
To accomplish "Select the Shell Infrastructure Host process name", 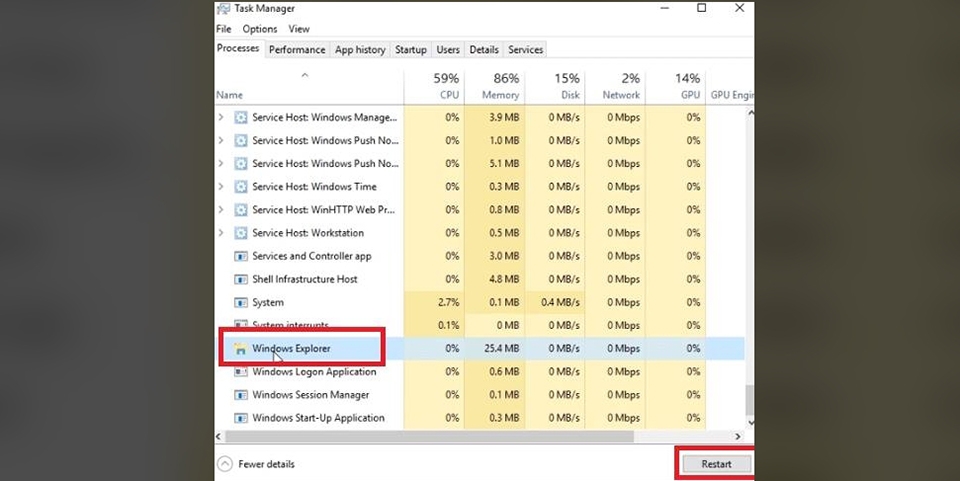I will pyautogui.click(x=305, y=280).
